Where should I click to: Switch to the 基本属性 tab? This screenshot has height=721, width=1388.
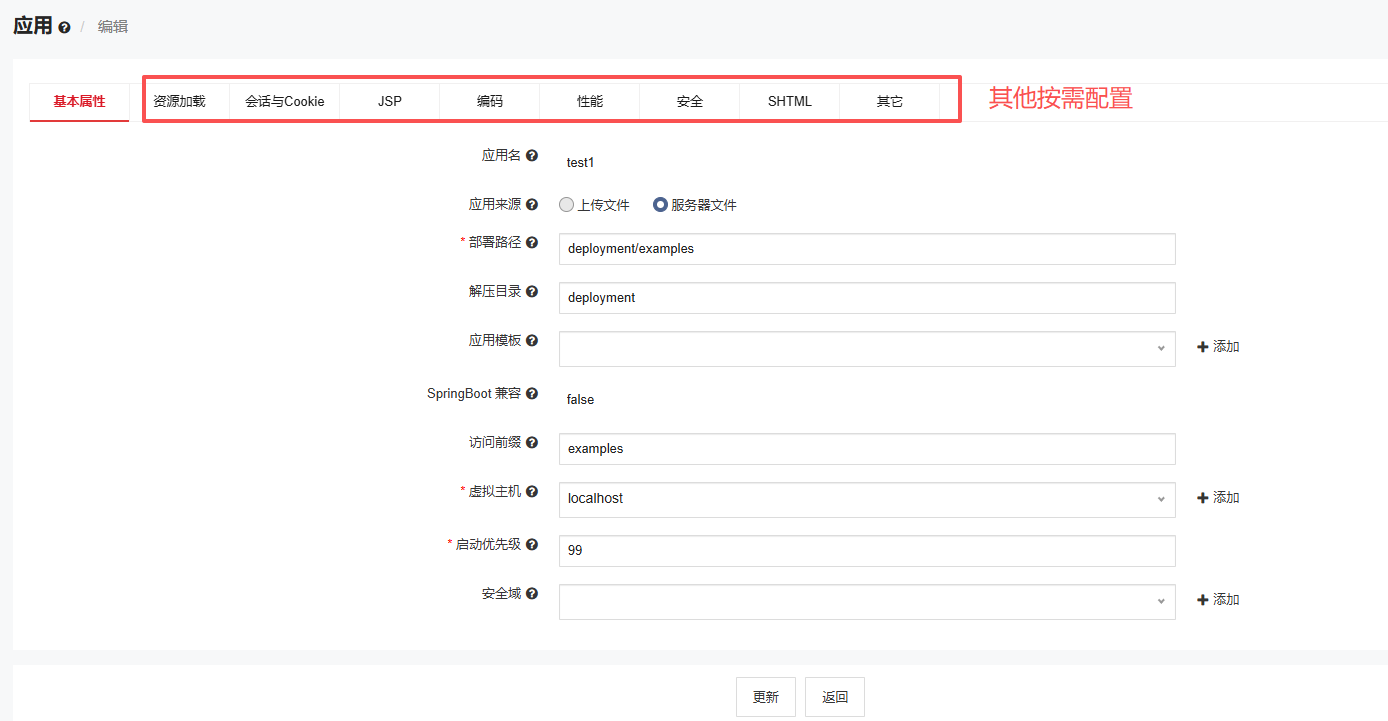point(79,102)
